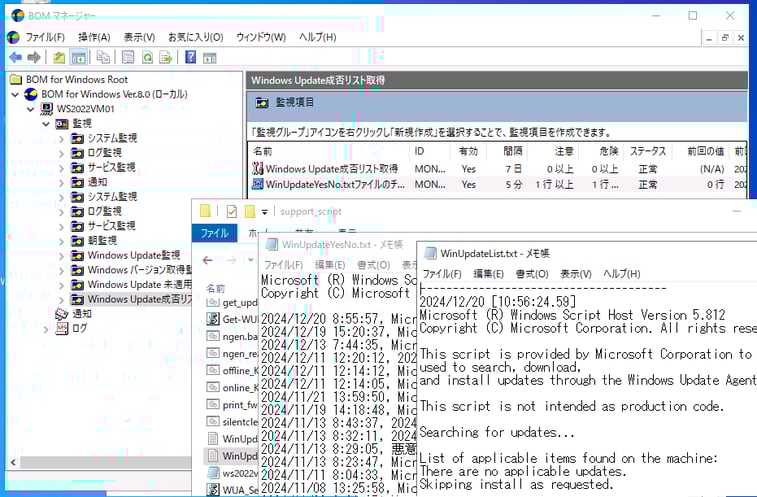The image size is (757, 497).
Task: Open the ファイル tab in support_script explorer
Action: pyautogui.click(x=214, y=233)
